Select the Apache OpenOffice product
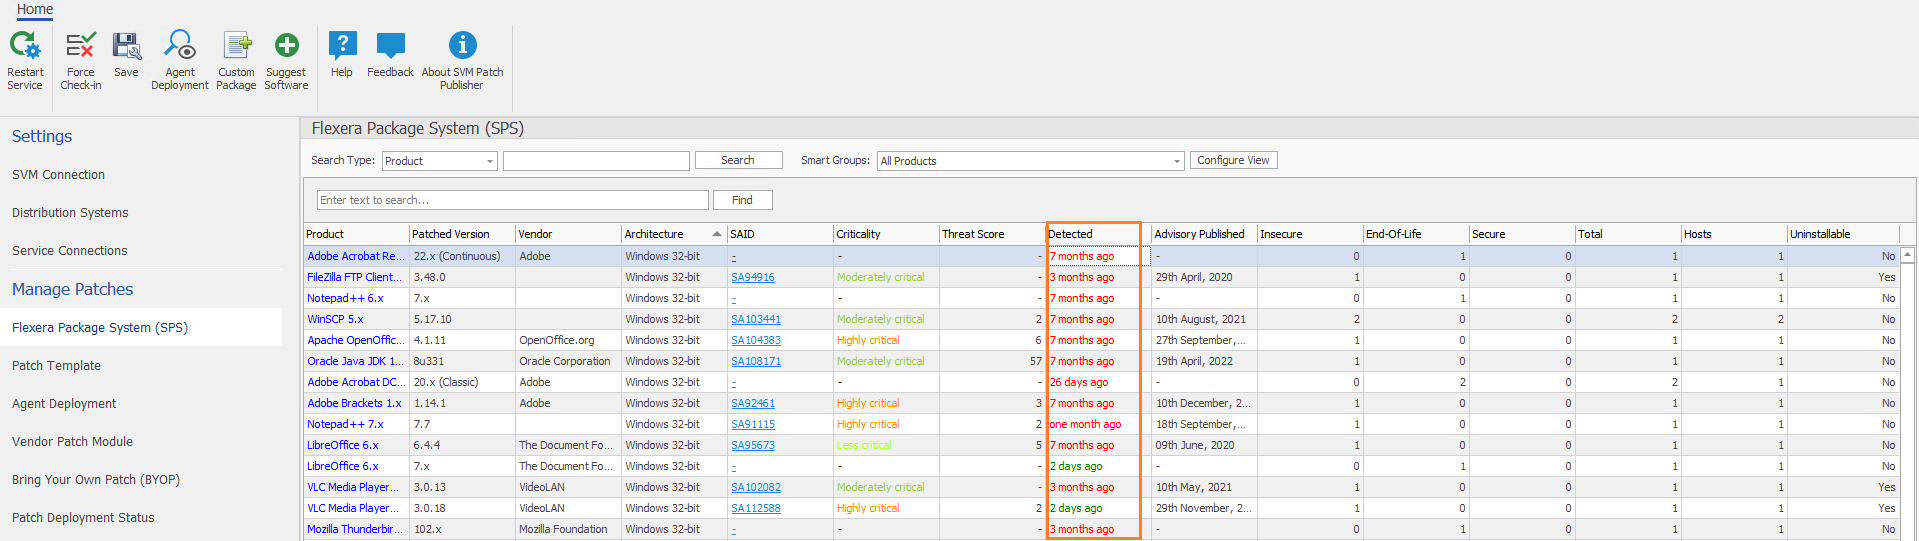This screenshot has width=1919, height=541. (x=355, y=340)
